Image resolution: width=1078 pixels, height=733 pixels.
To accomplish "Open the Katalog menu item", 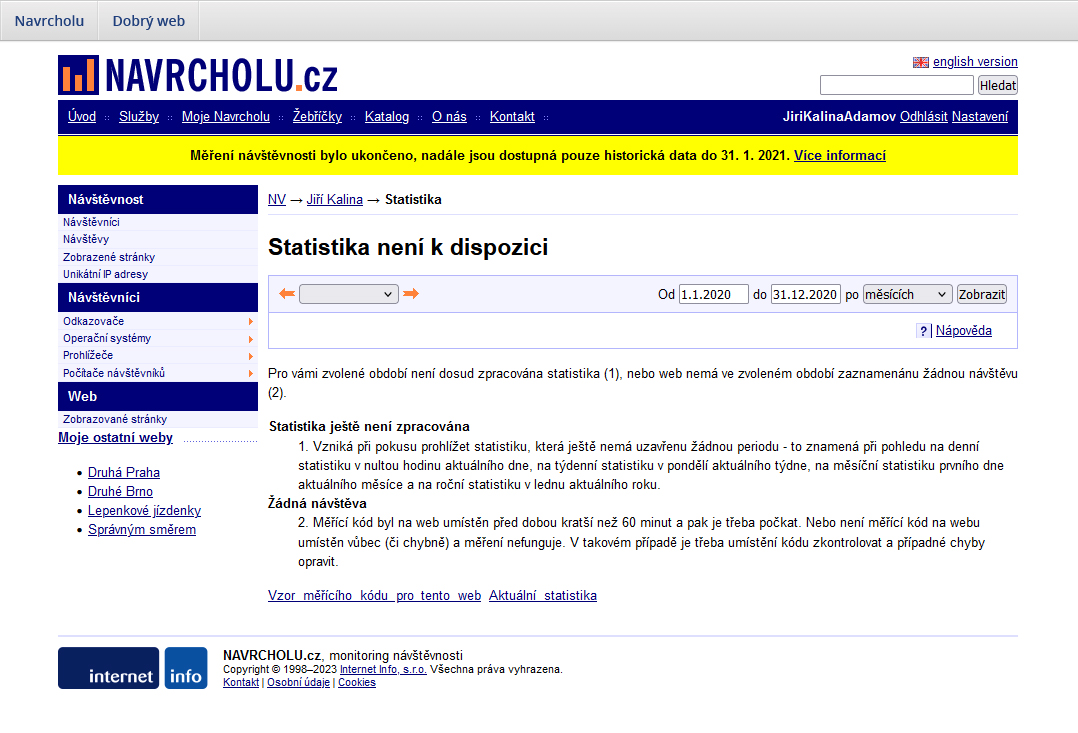I will tap(387, 116).
